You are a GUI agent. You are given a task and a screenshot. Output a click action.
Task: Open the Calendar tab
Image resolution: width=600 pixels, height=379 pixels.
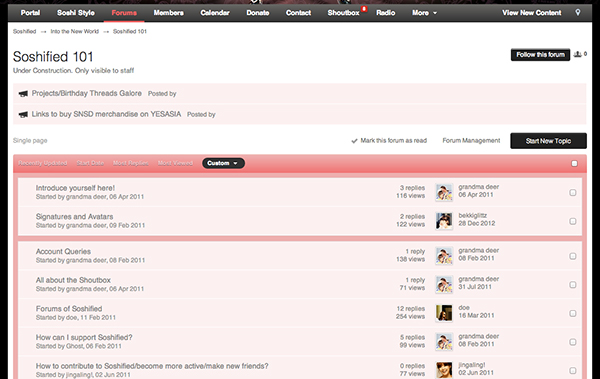pos(215,13)
